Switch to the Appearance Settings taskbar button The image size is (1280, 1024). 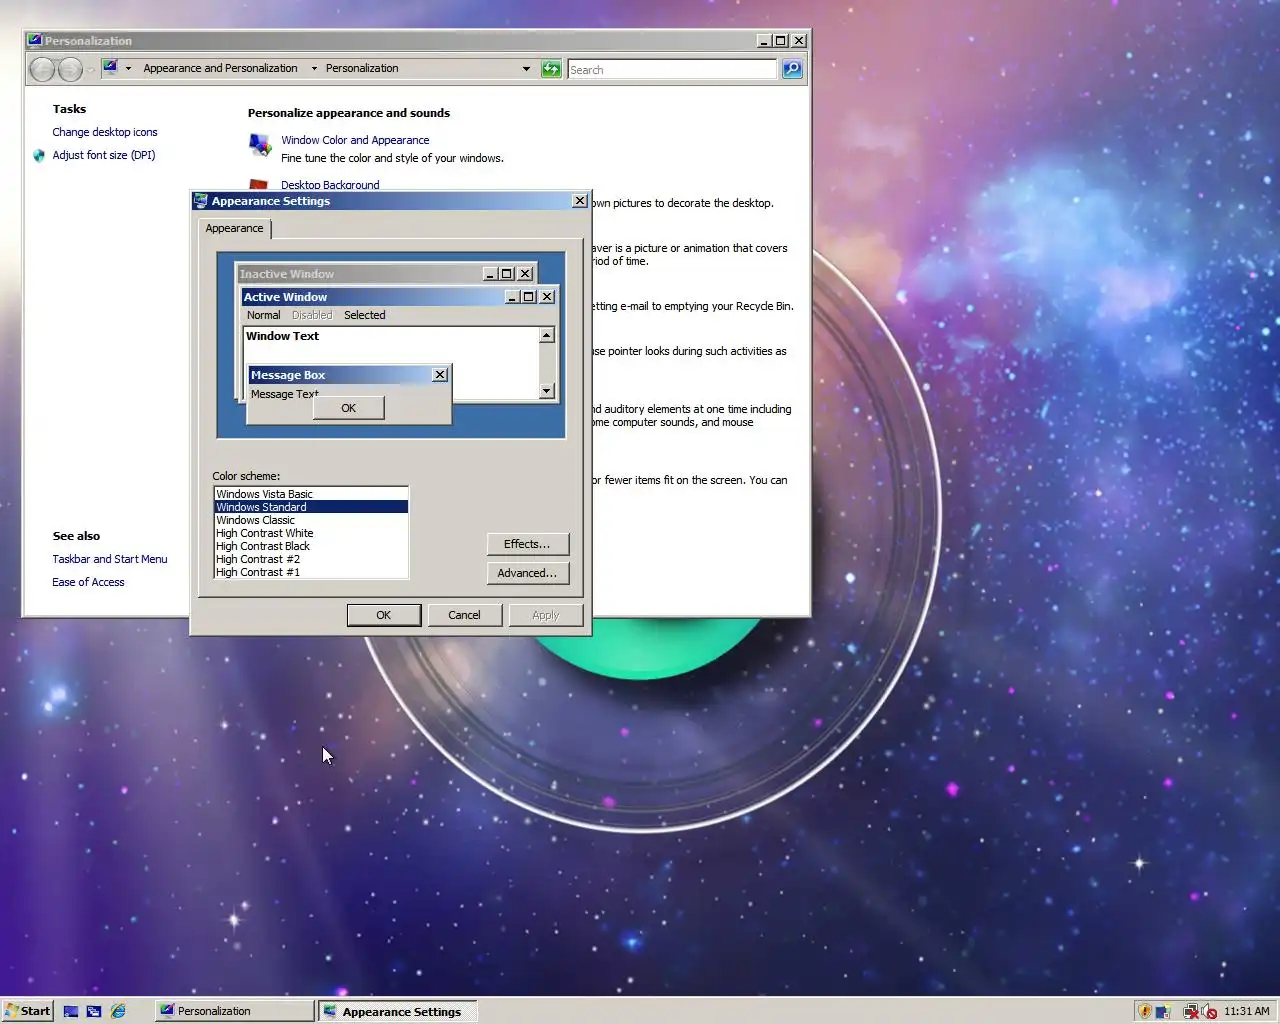[x=398, y=1011]
